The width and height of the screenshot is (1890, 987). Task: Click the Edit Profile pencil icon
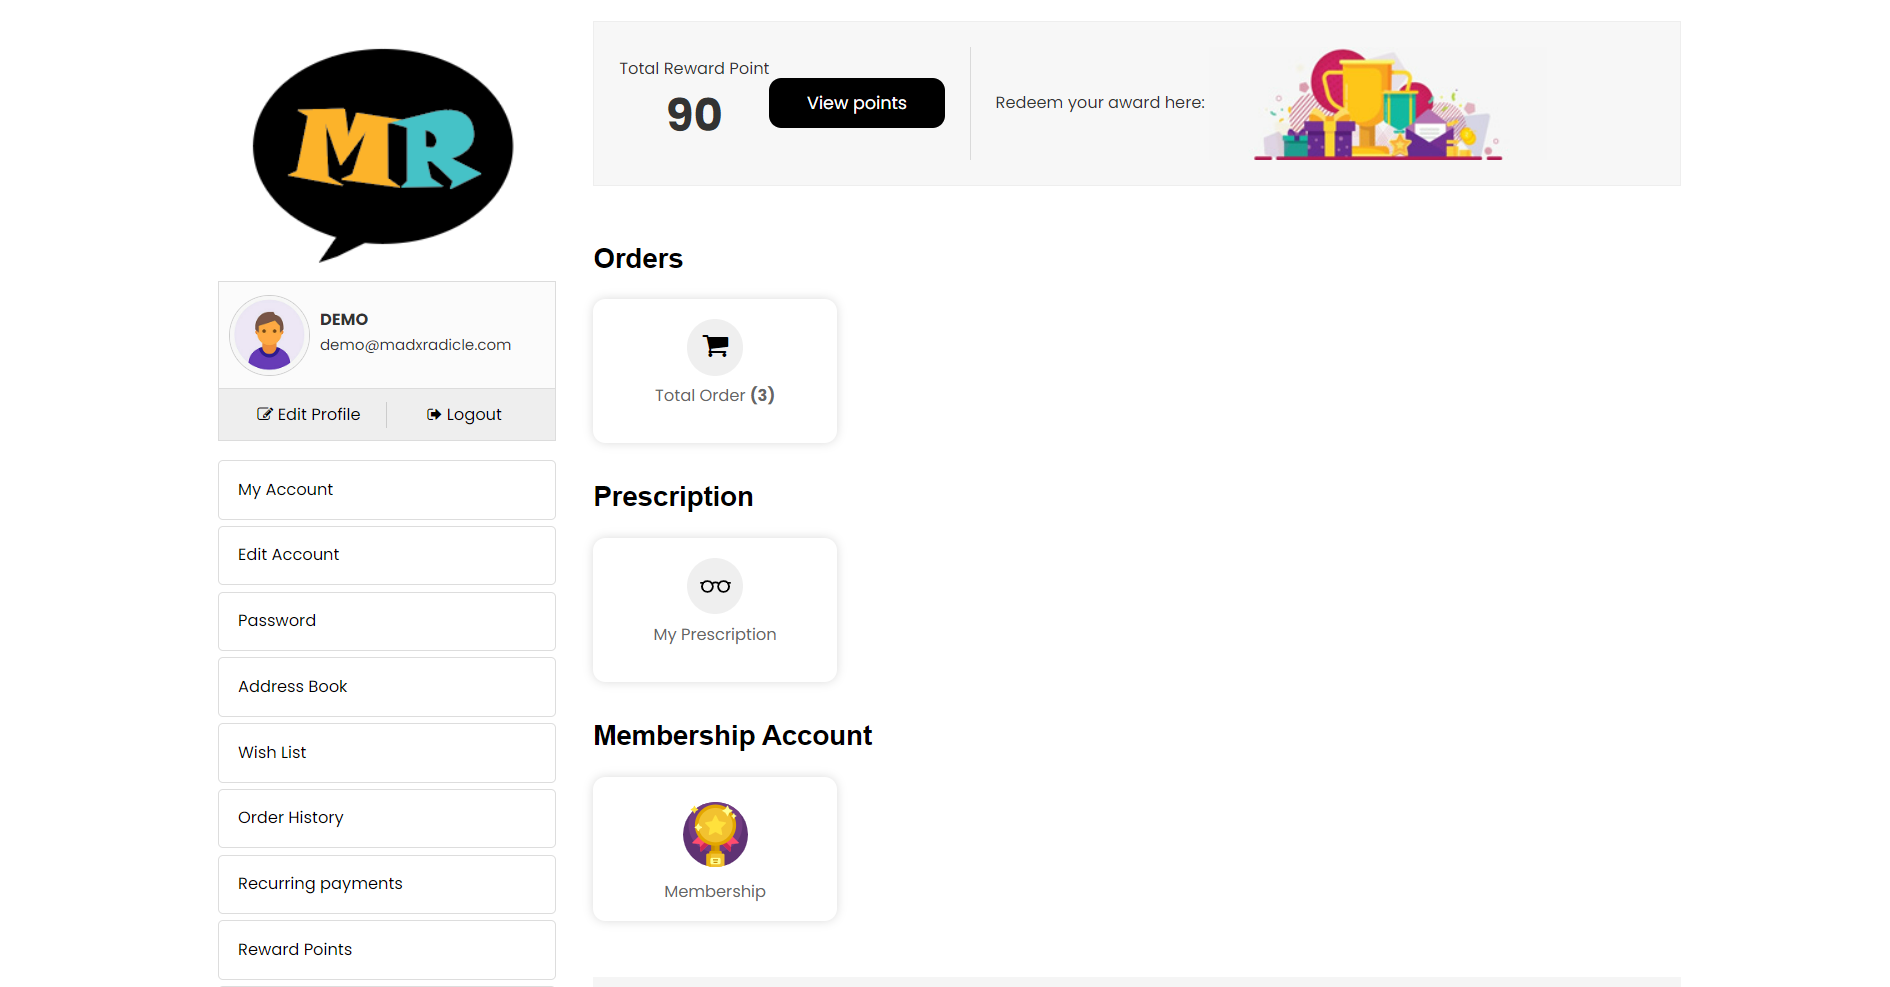click(x=265, y=414)
